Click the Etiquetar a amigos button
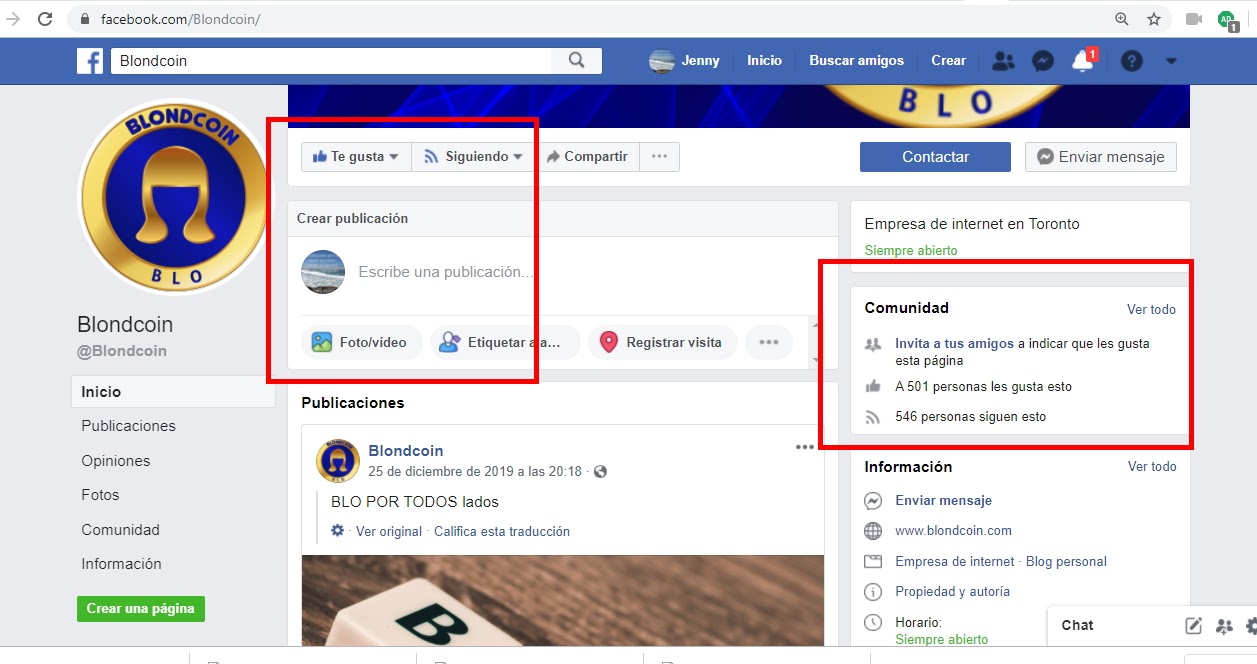Image resolution: width=1257 pixels, height=664 pixels. coord(505,342)
